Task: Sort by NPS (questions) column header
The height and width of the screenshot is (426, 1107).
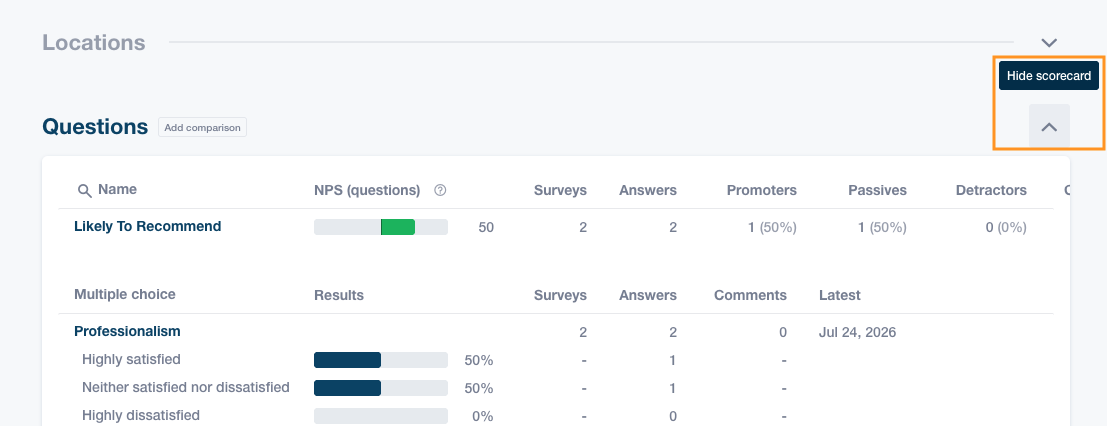Action: 367,190
